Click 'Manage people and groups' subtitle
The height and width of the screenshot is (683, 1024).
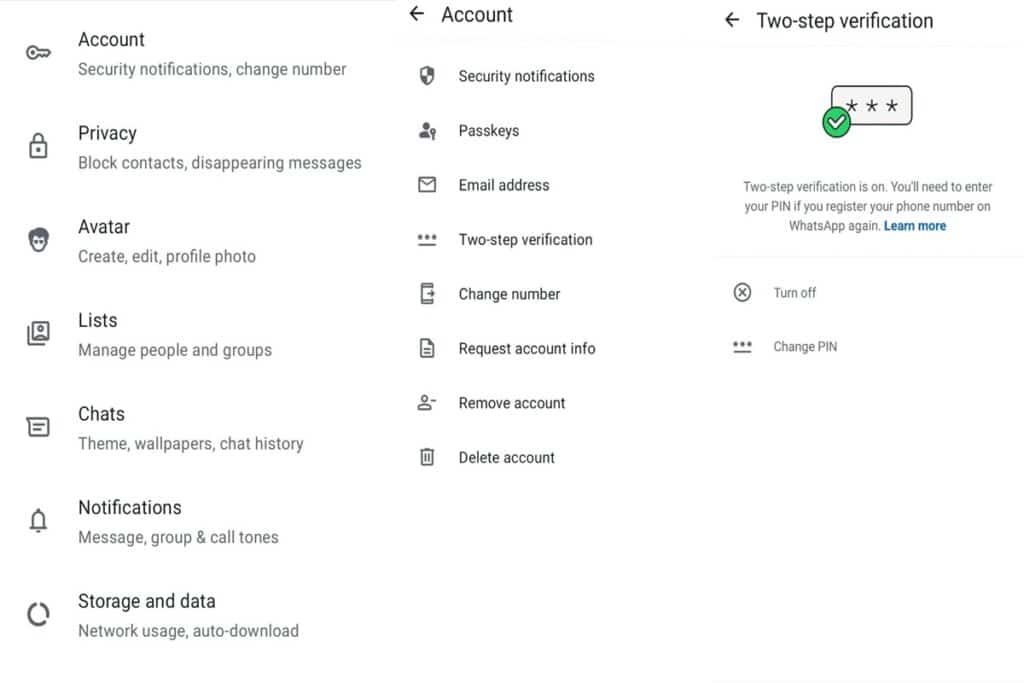[174, 350]
